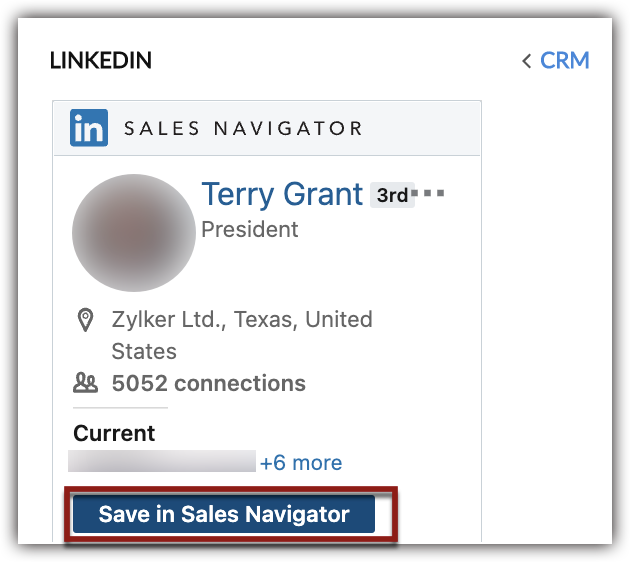
Task: Click the 3rd degree connection badge
Action: (392, 195)
